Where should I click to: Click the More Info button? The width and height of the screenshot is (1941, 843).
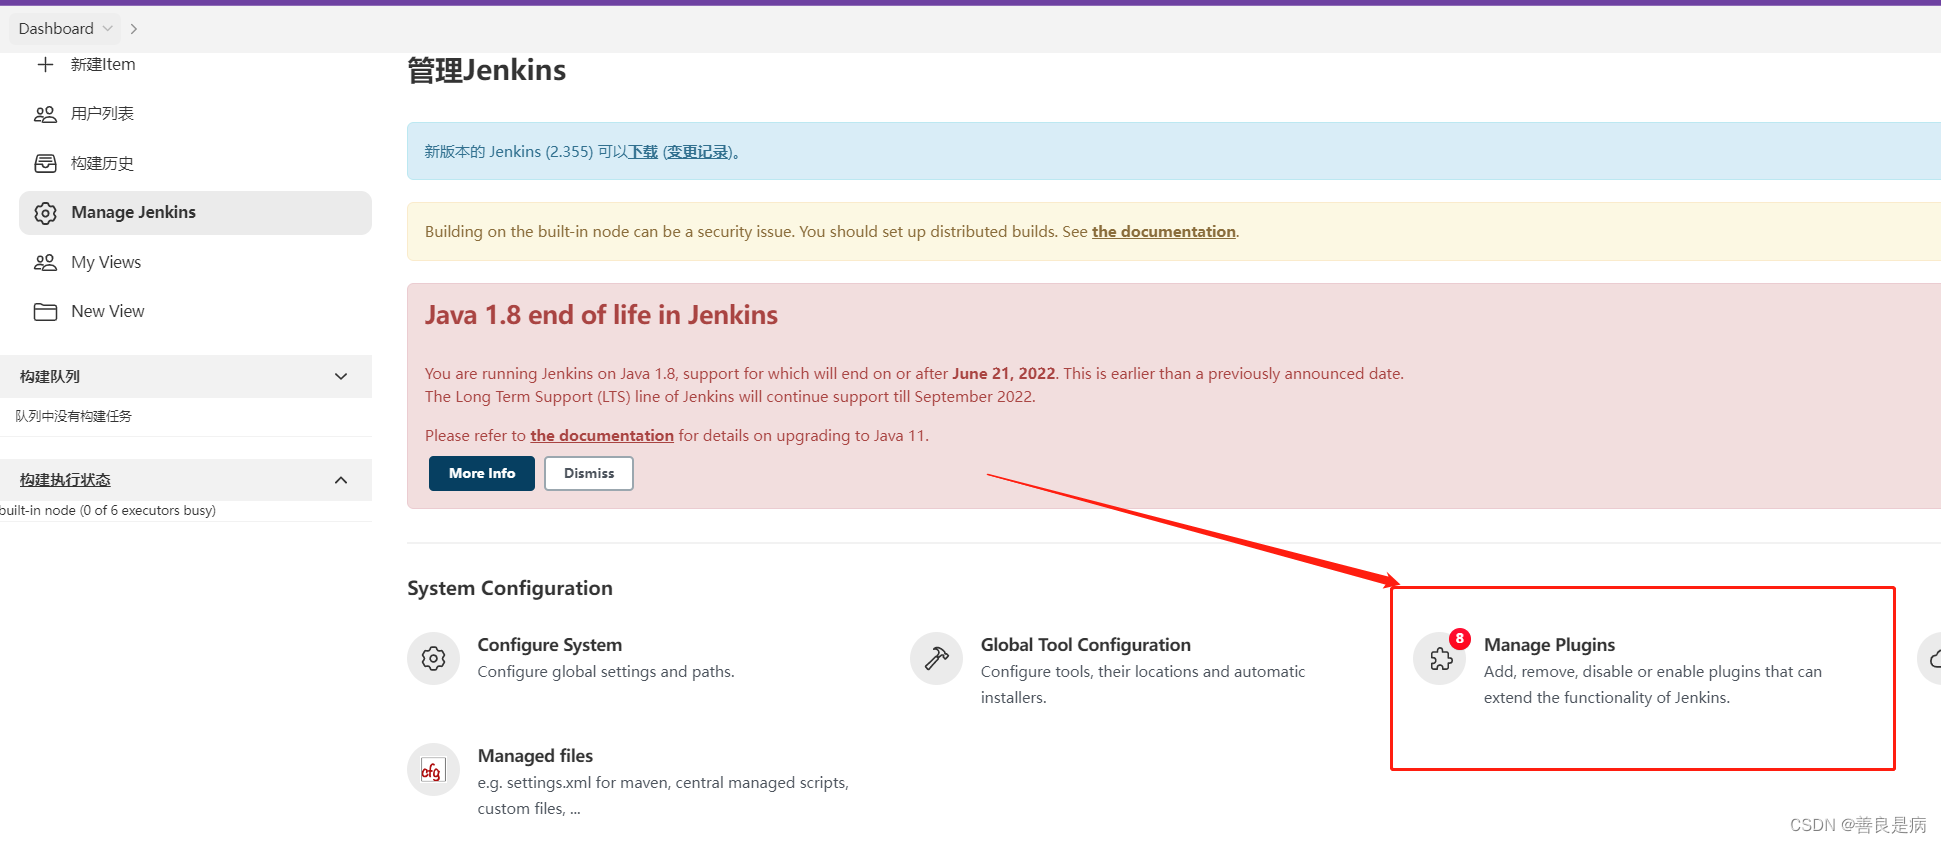482,474
